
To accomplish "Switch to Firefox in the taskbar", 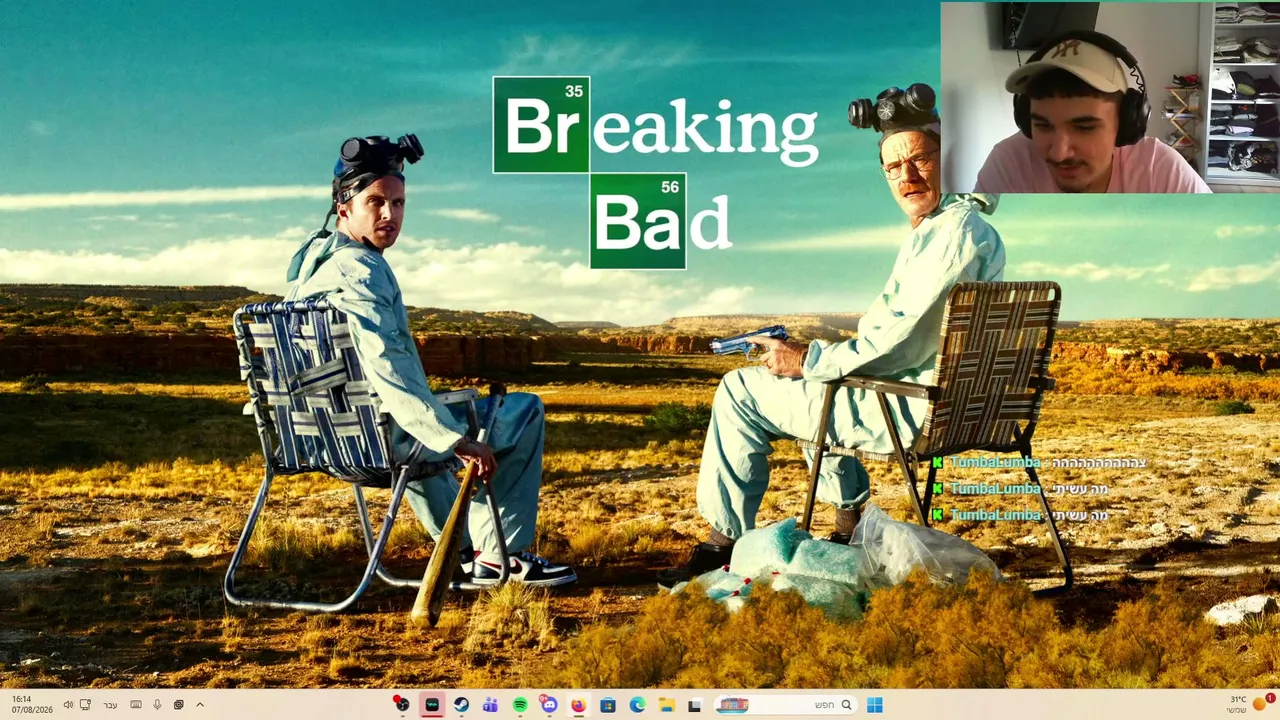I will coord(578,705).
